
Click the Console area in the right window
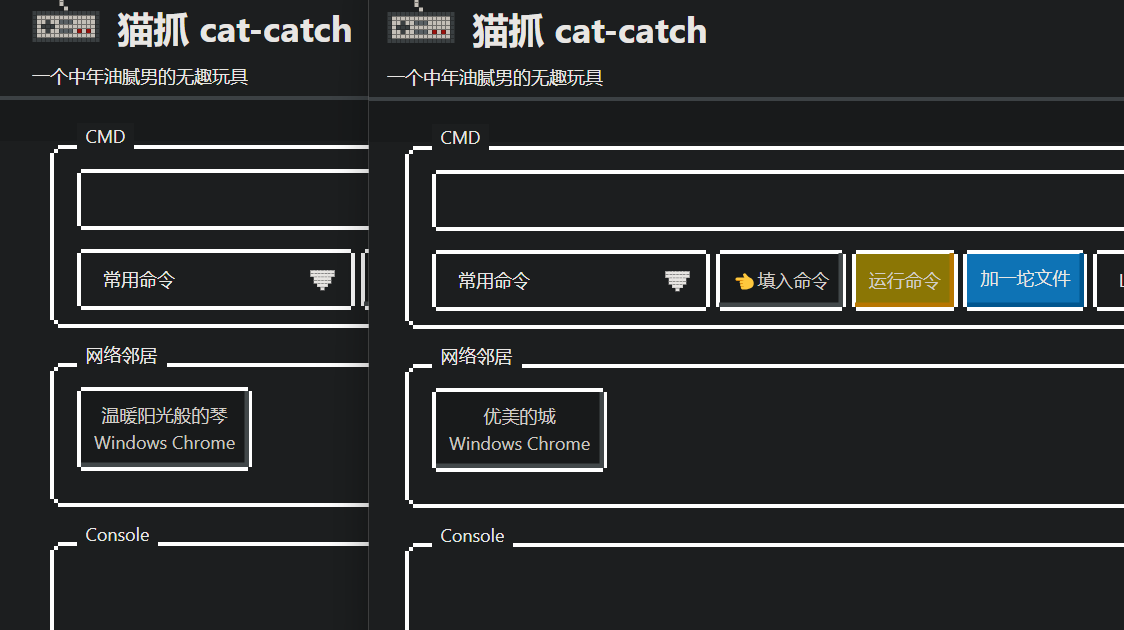tap(765, 588)
